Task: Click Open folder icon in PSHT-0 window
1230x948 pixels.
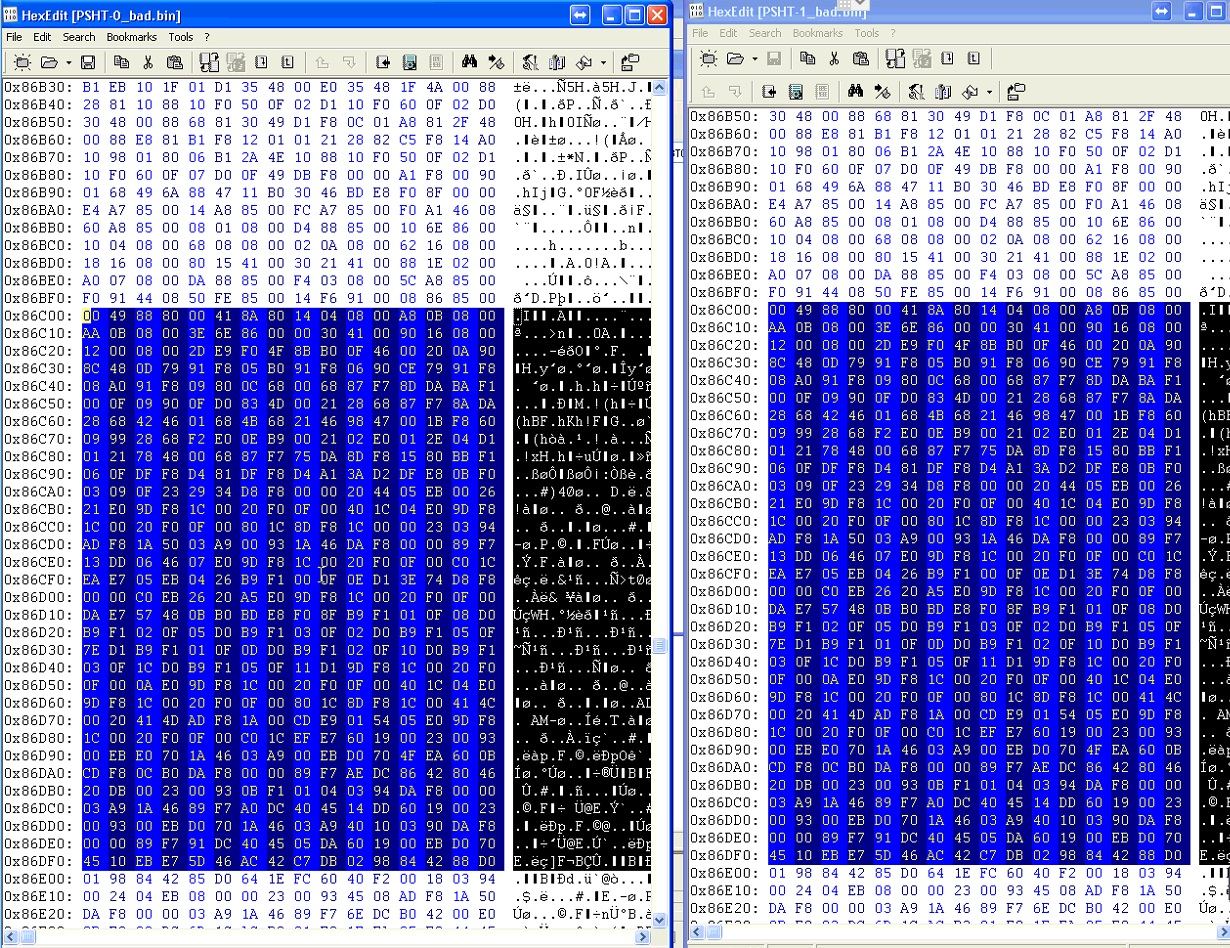Action: pyautogui.click(x=49, y=62)
